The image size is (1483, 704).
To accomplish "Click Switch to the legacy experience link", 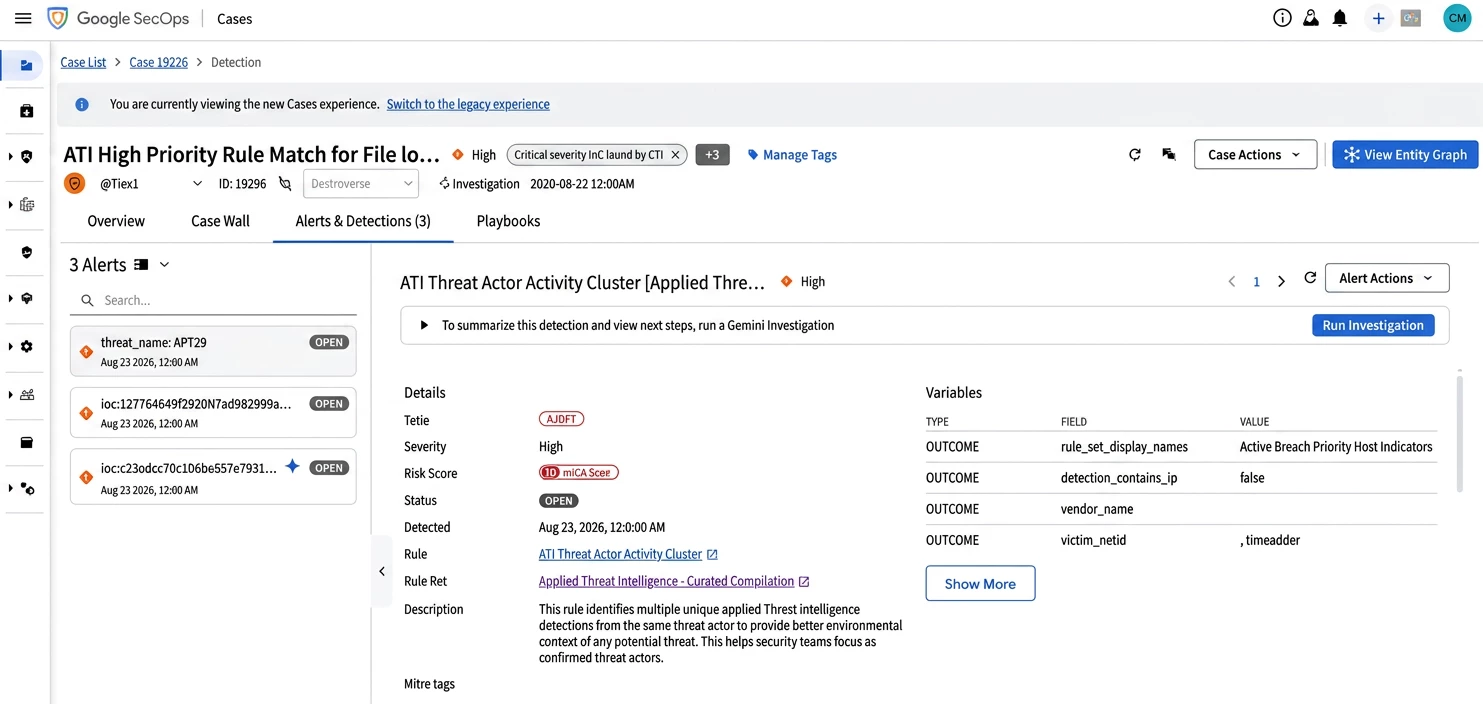I will [468, 104].
